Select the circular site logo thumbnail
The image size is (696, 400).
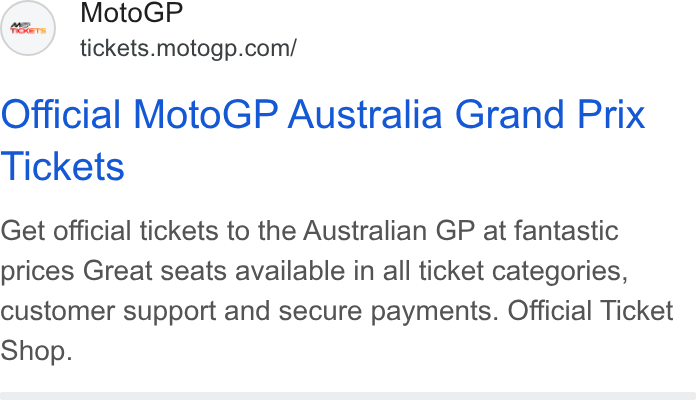click(28, 28)
